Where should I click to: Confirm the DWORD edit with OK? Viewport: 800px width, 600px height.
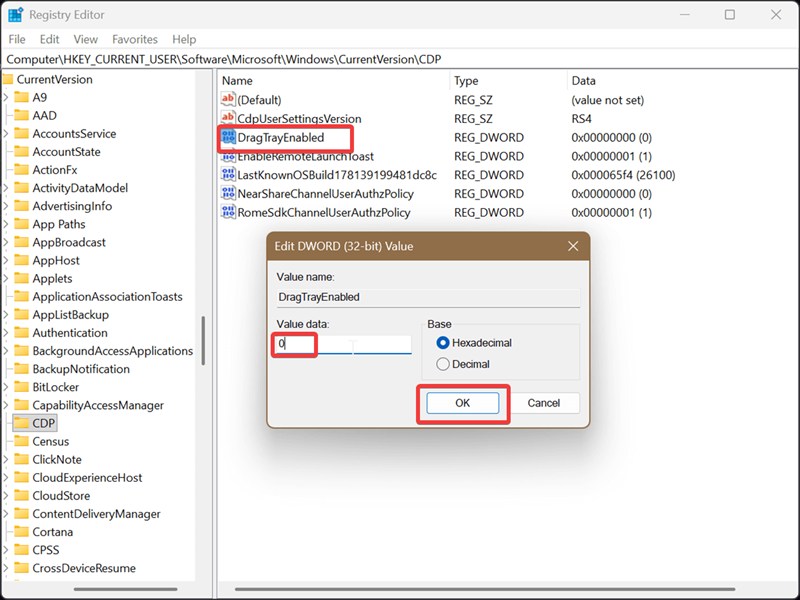463,403
